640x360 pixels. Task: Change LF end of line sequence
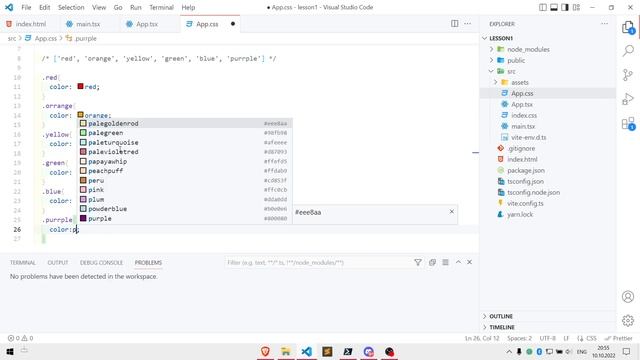coord(566,338)
